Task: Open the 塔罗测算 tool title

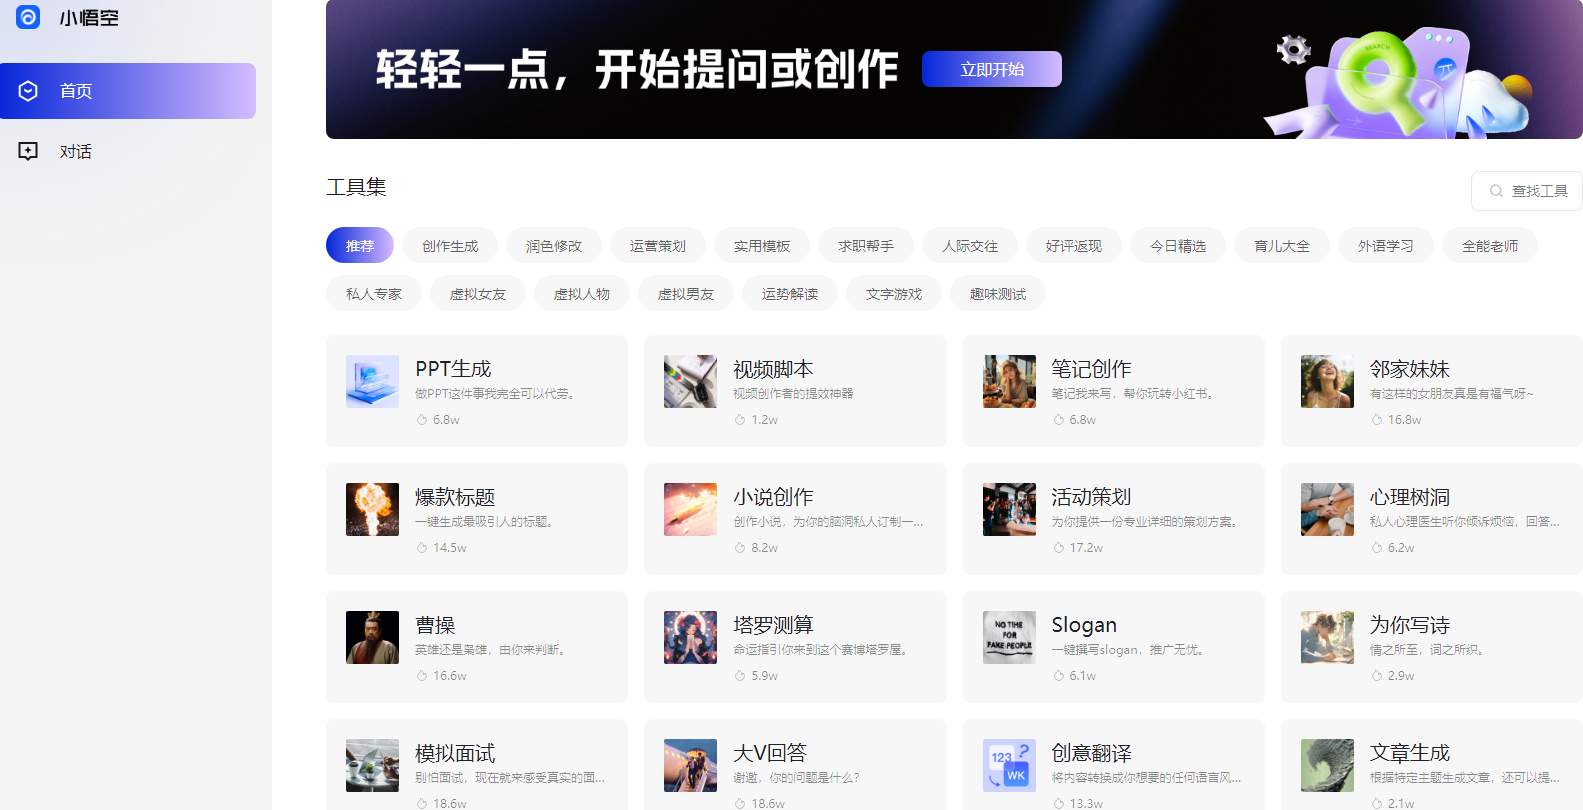Action: (773, 625)
